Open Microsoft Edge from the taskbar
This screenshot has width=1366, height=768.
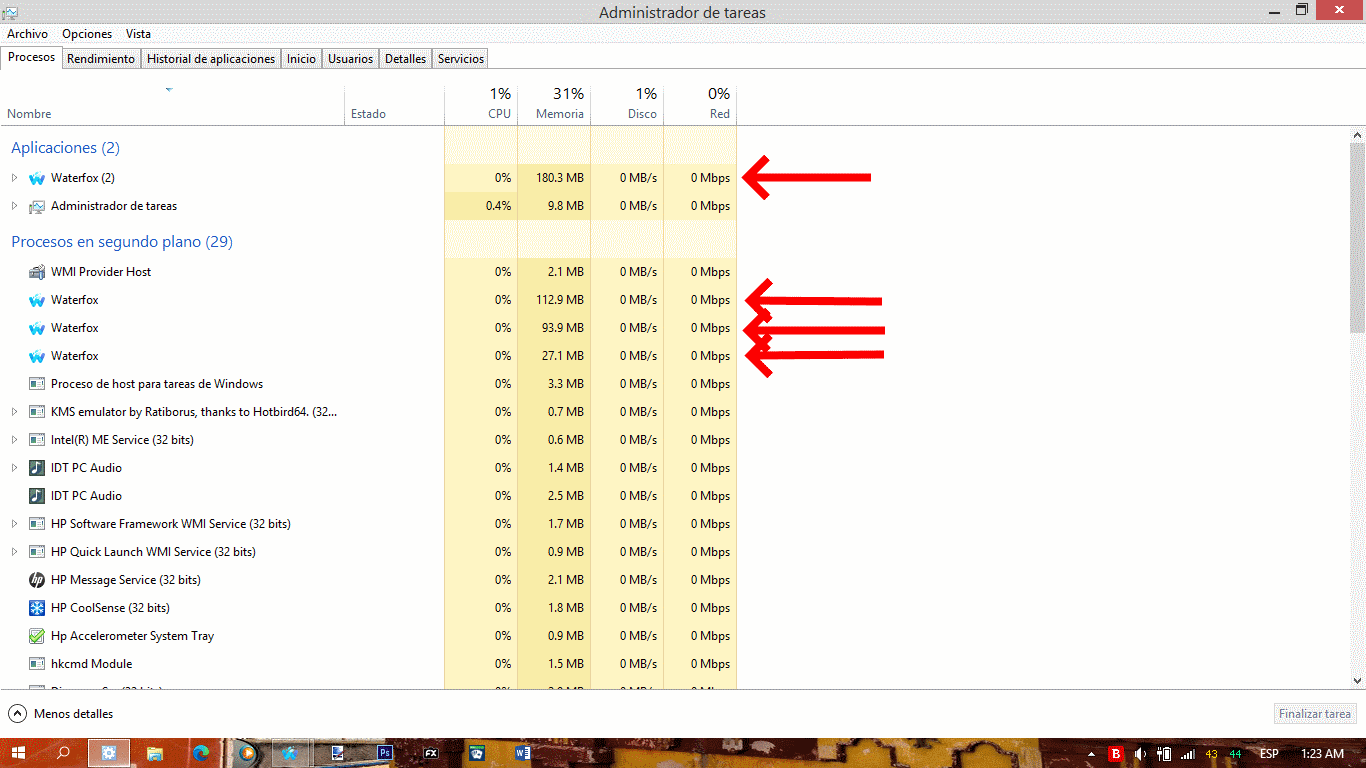(x=201, y=753)
